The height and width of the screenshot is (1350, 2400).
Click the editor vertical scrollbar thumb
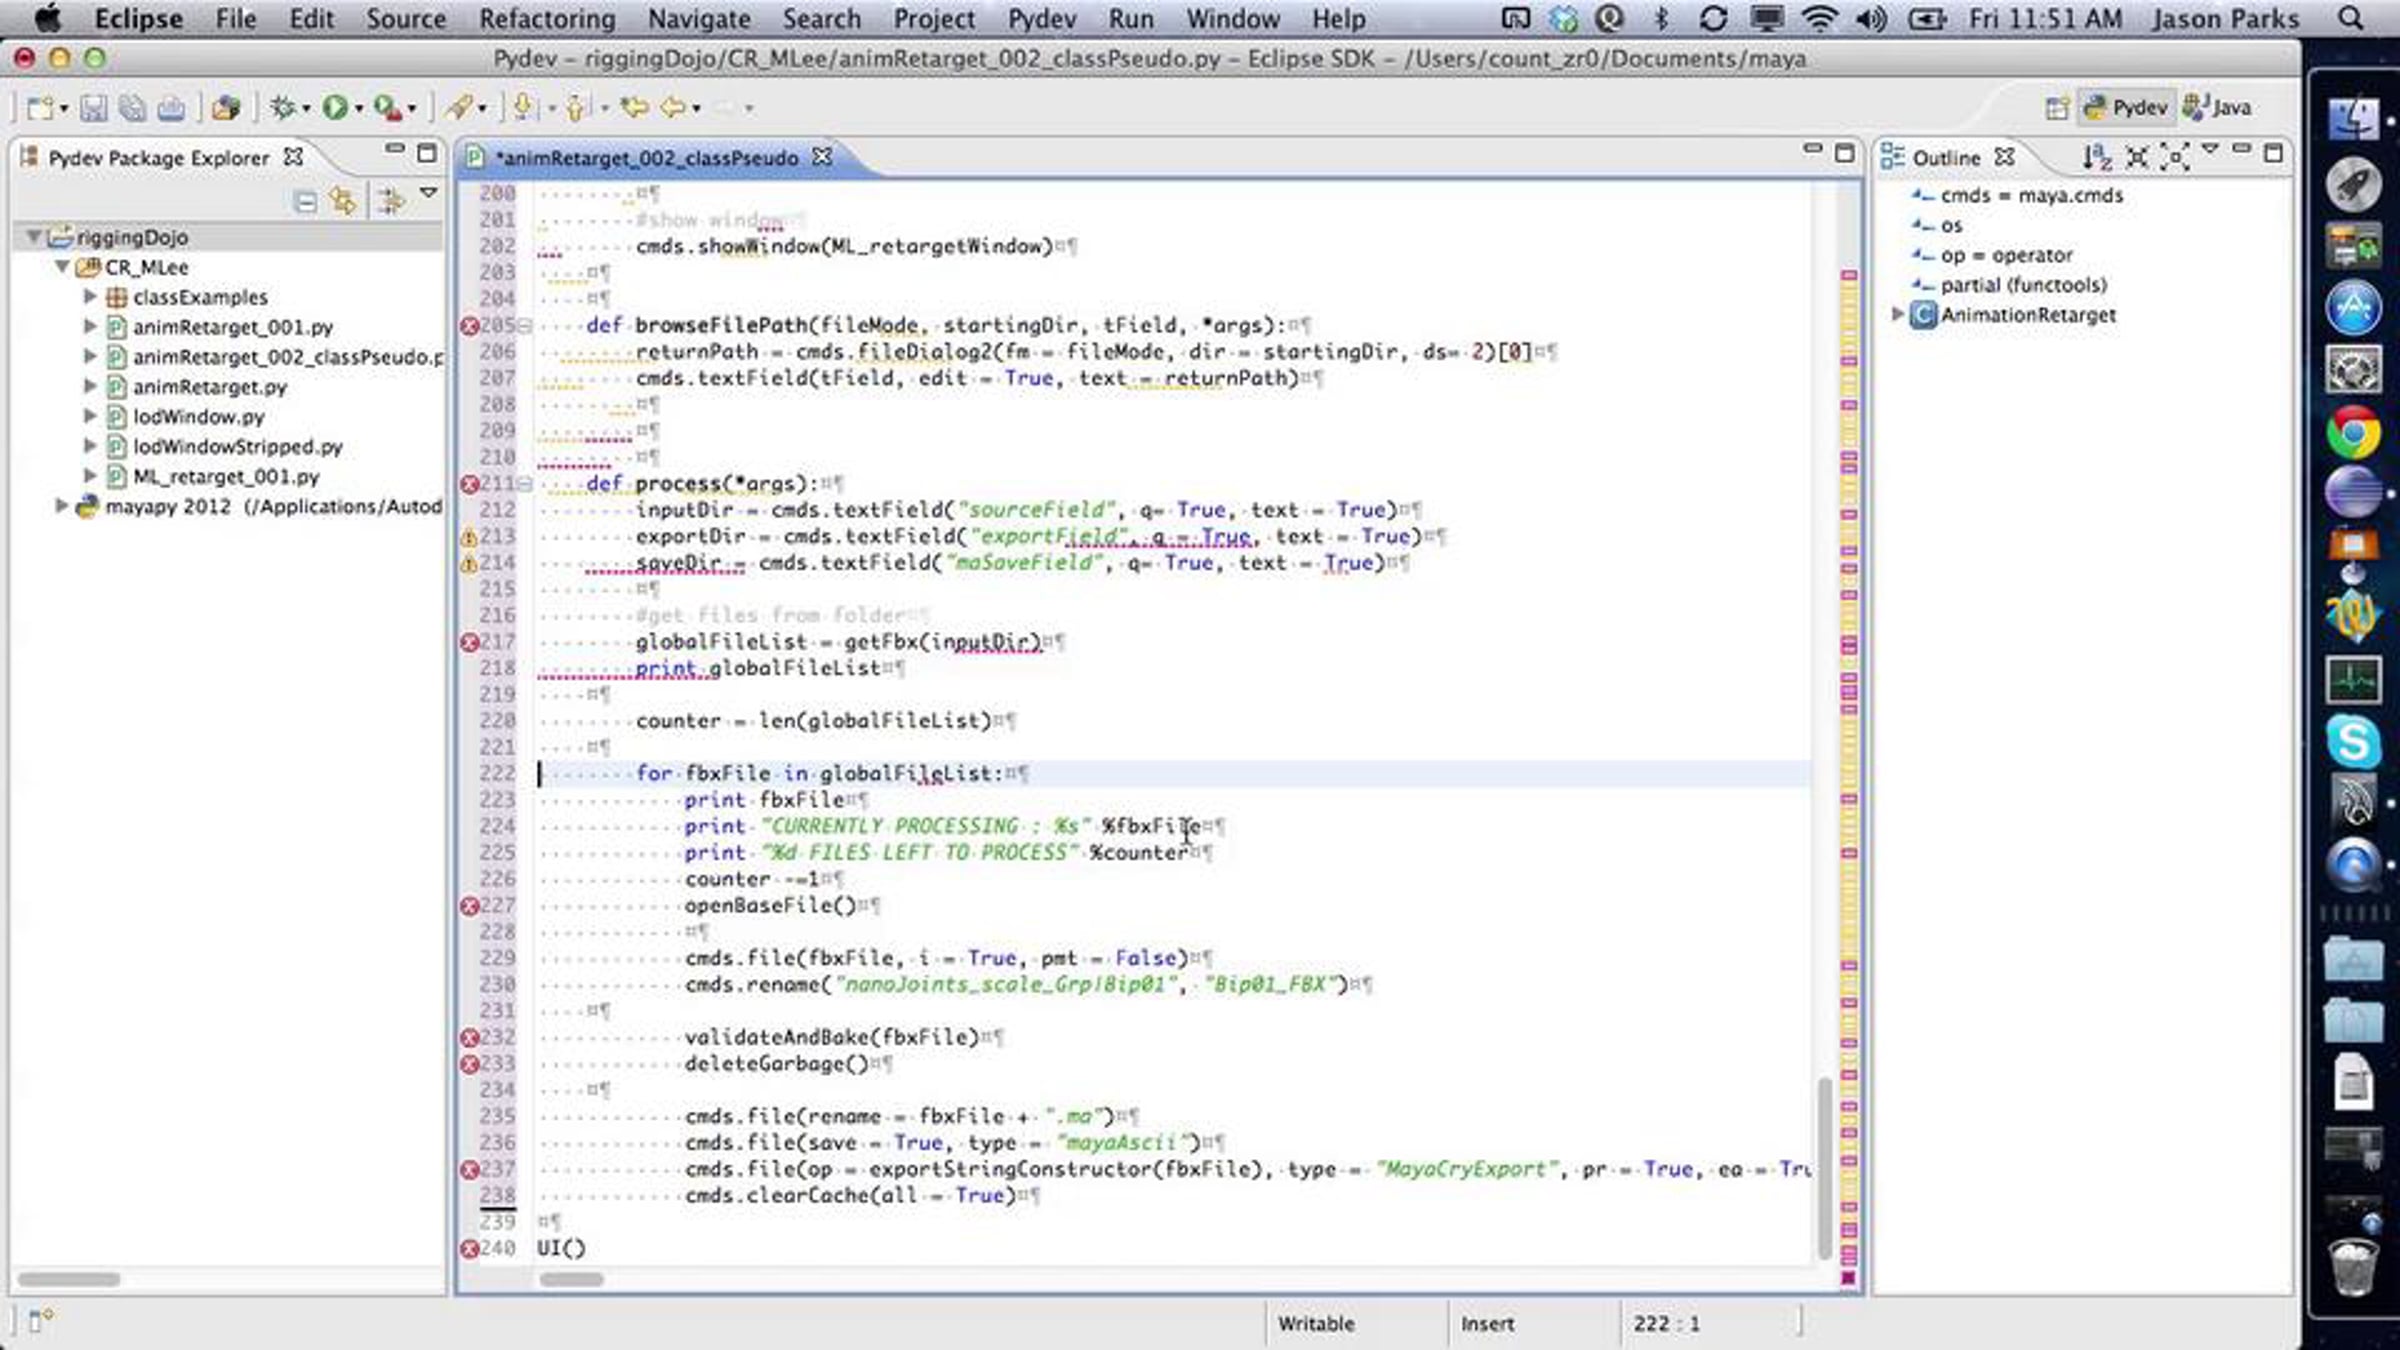click(1823, 1167)
